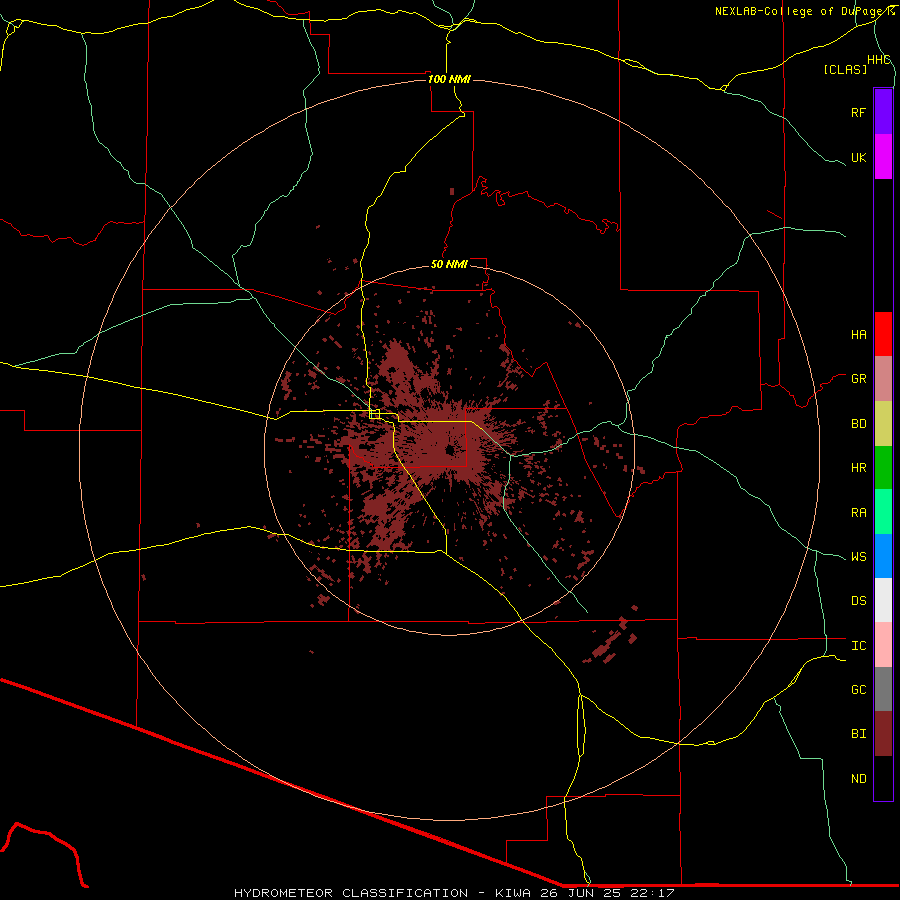Click the IC legend label
This screenshot has height=900, width=900.
[858, 645]
